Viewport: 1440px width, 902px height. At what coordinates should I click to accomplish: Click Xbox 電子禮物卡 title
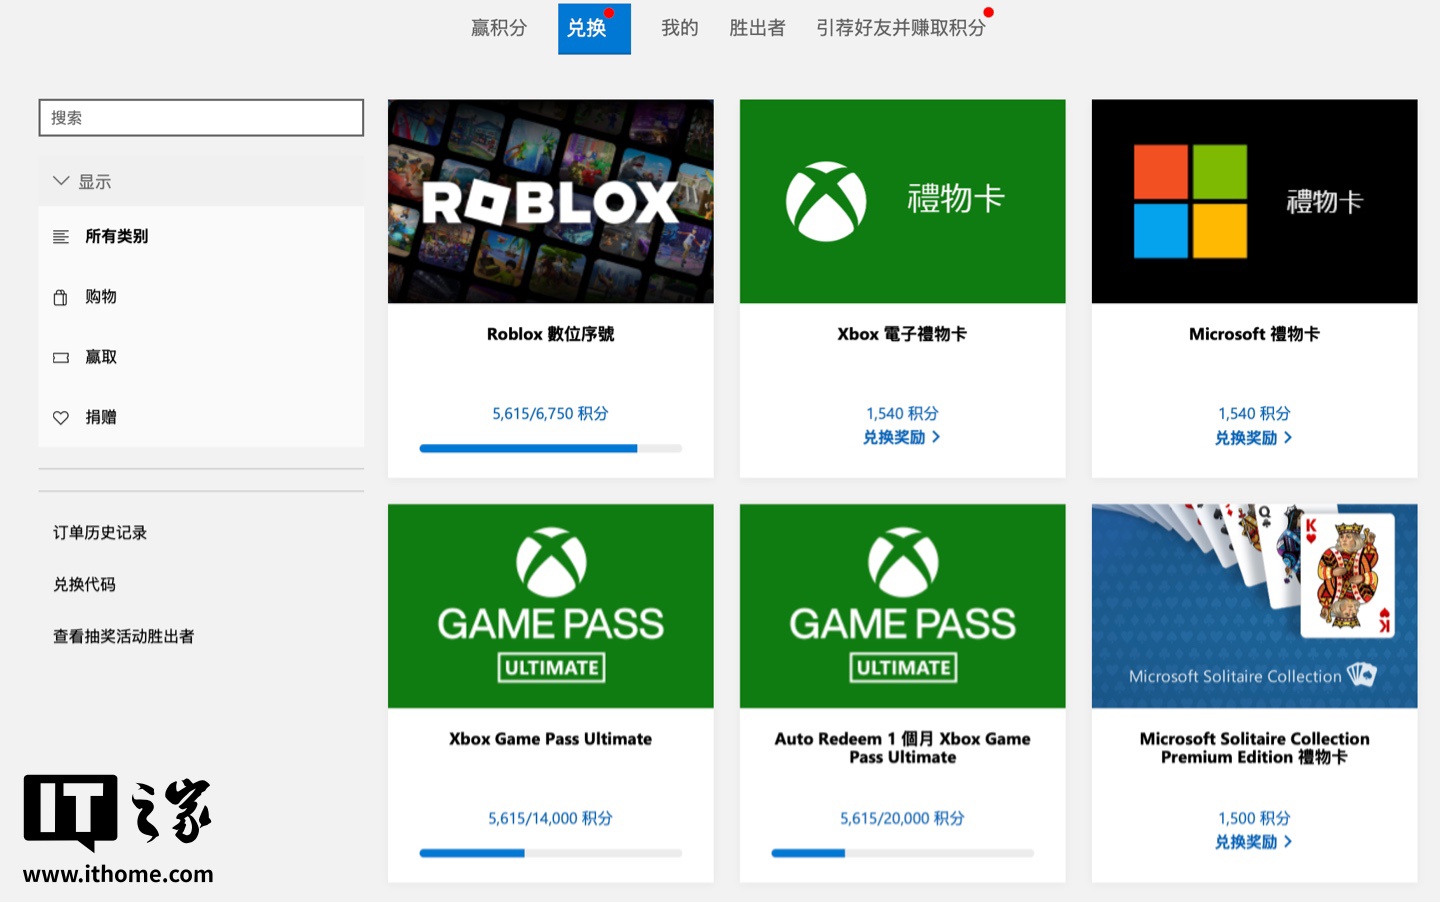click(903, 334)
